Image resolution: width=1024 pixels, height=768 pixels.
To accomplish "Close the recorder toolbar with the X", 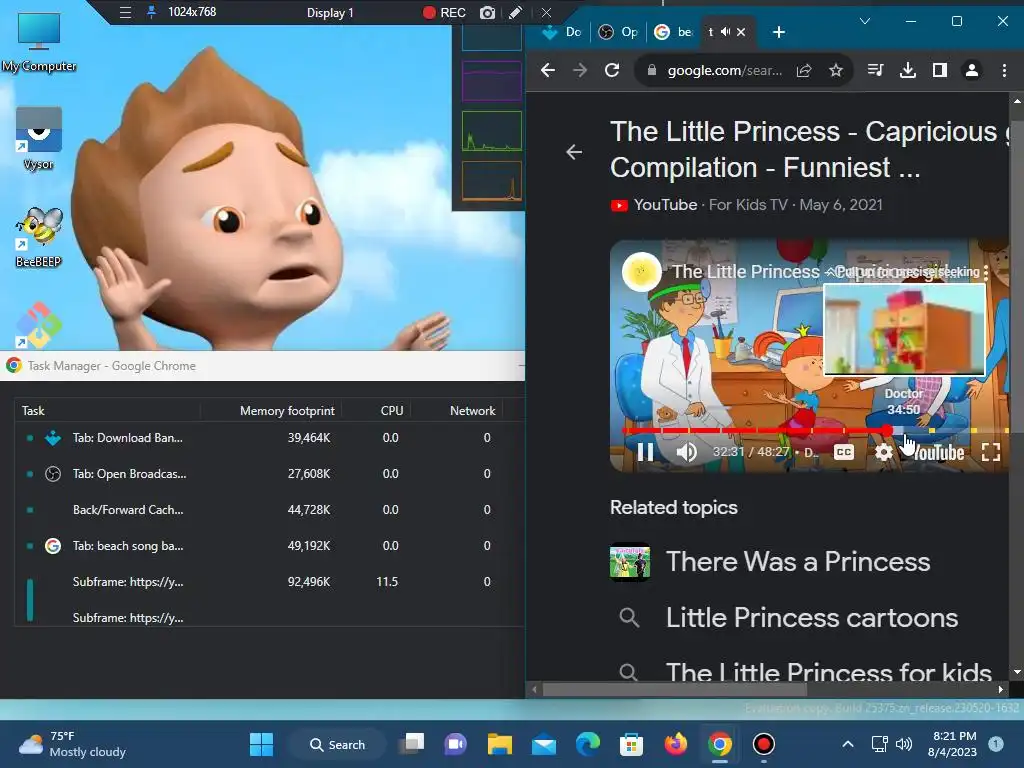I will pos(547,12).
